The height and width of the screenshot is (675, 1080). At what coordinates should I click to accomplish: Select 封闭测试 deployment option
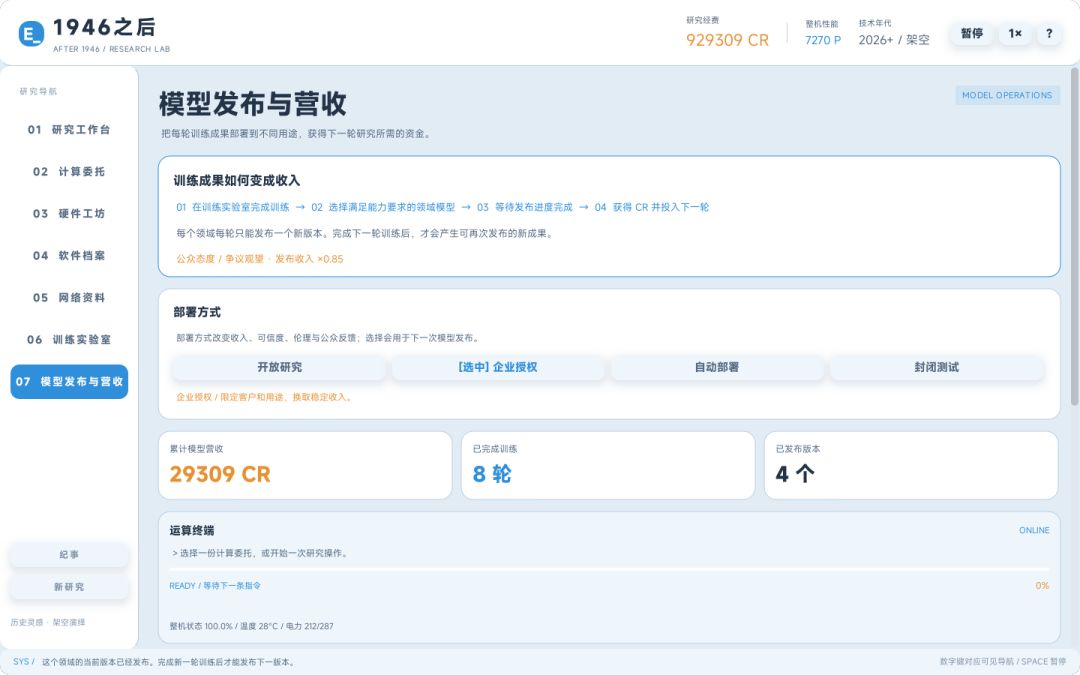pyautogui.click(x=937, y=367)
